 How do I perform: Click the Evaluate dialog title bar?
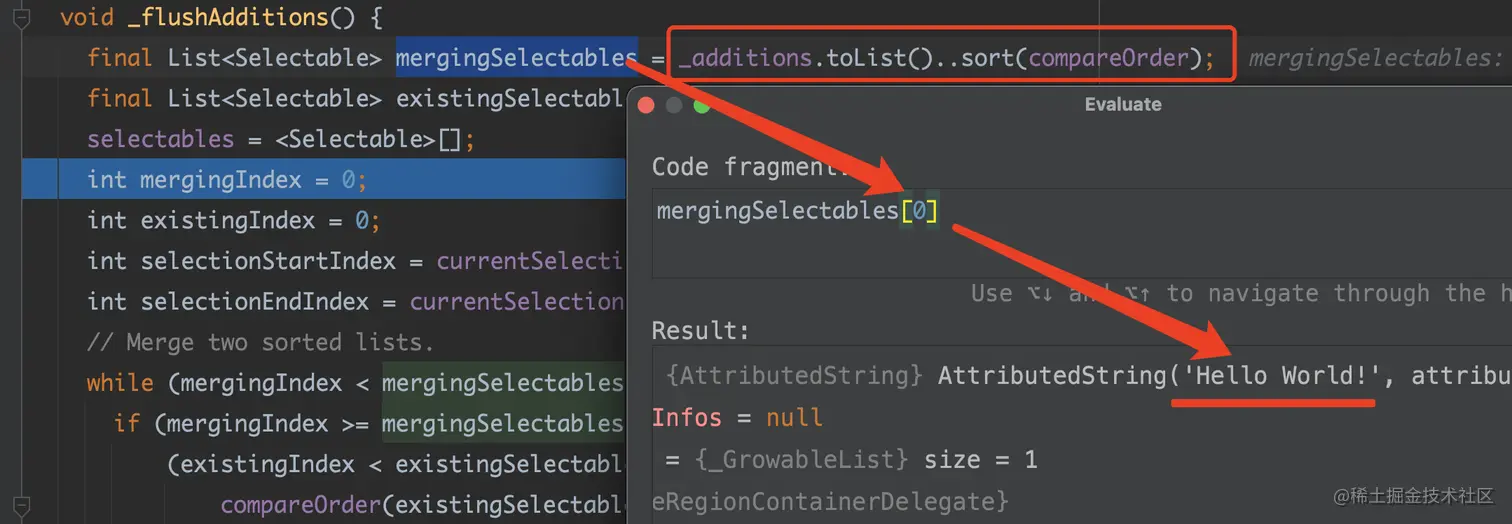pos(1070,104)
